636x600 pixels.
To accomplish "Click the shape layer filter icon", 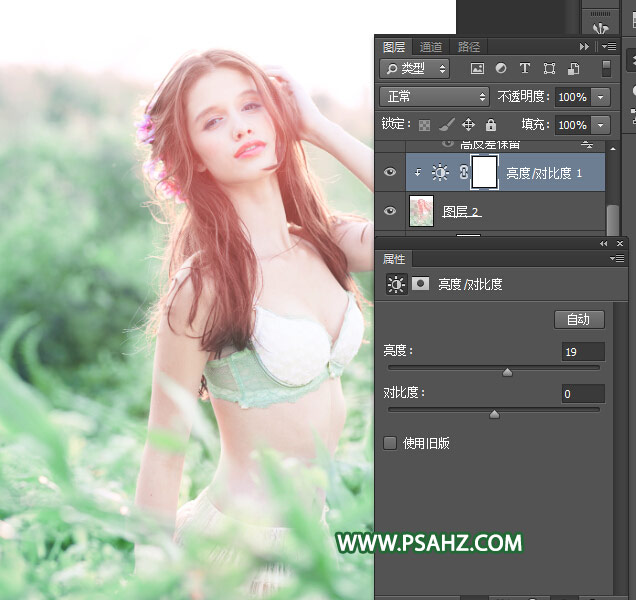I will tap(549, 69).
